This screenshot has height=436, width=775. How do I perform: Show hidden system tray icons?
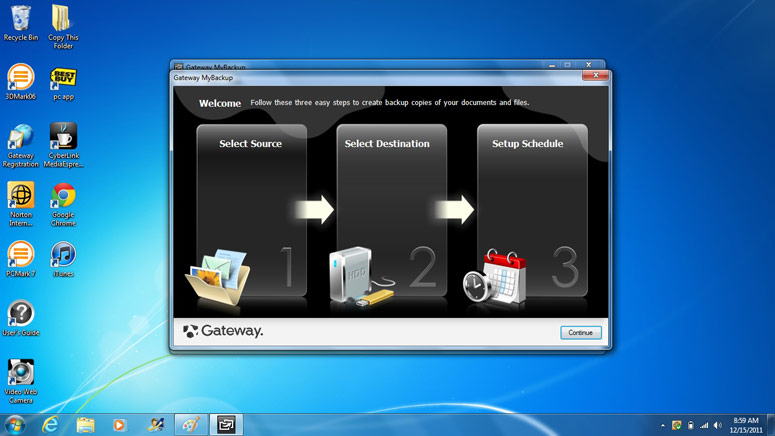coord(662,425)
